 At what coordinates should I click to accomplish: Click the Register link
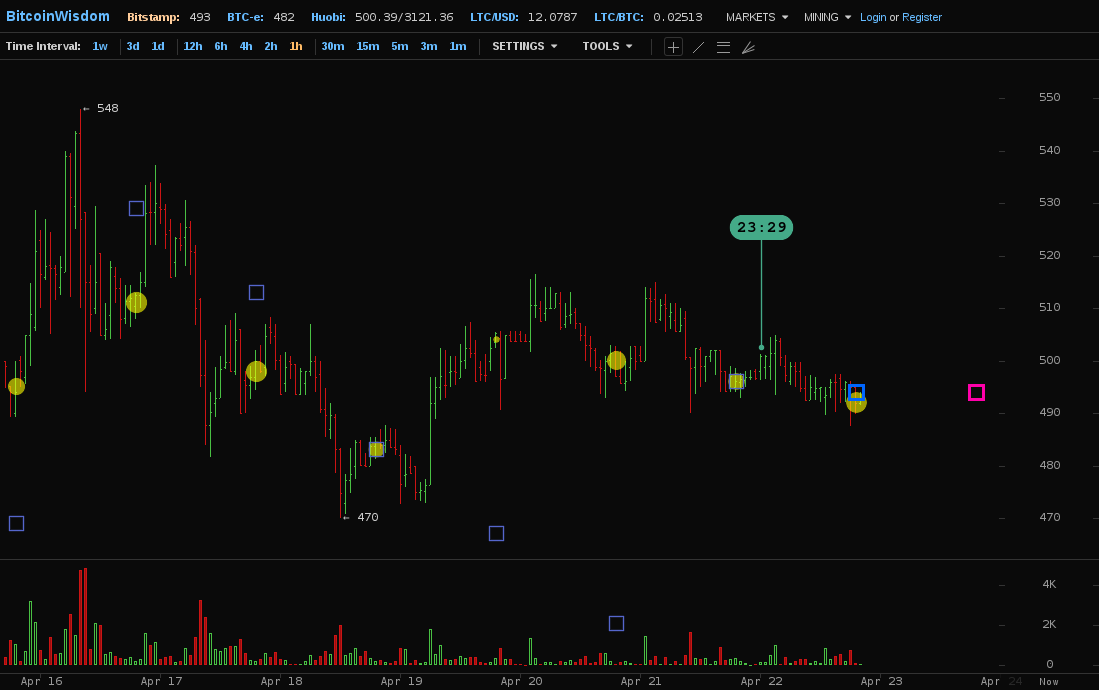[x=921, y=17]
